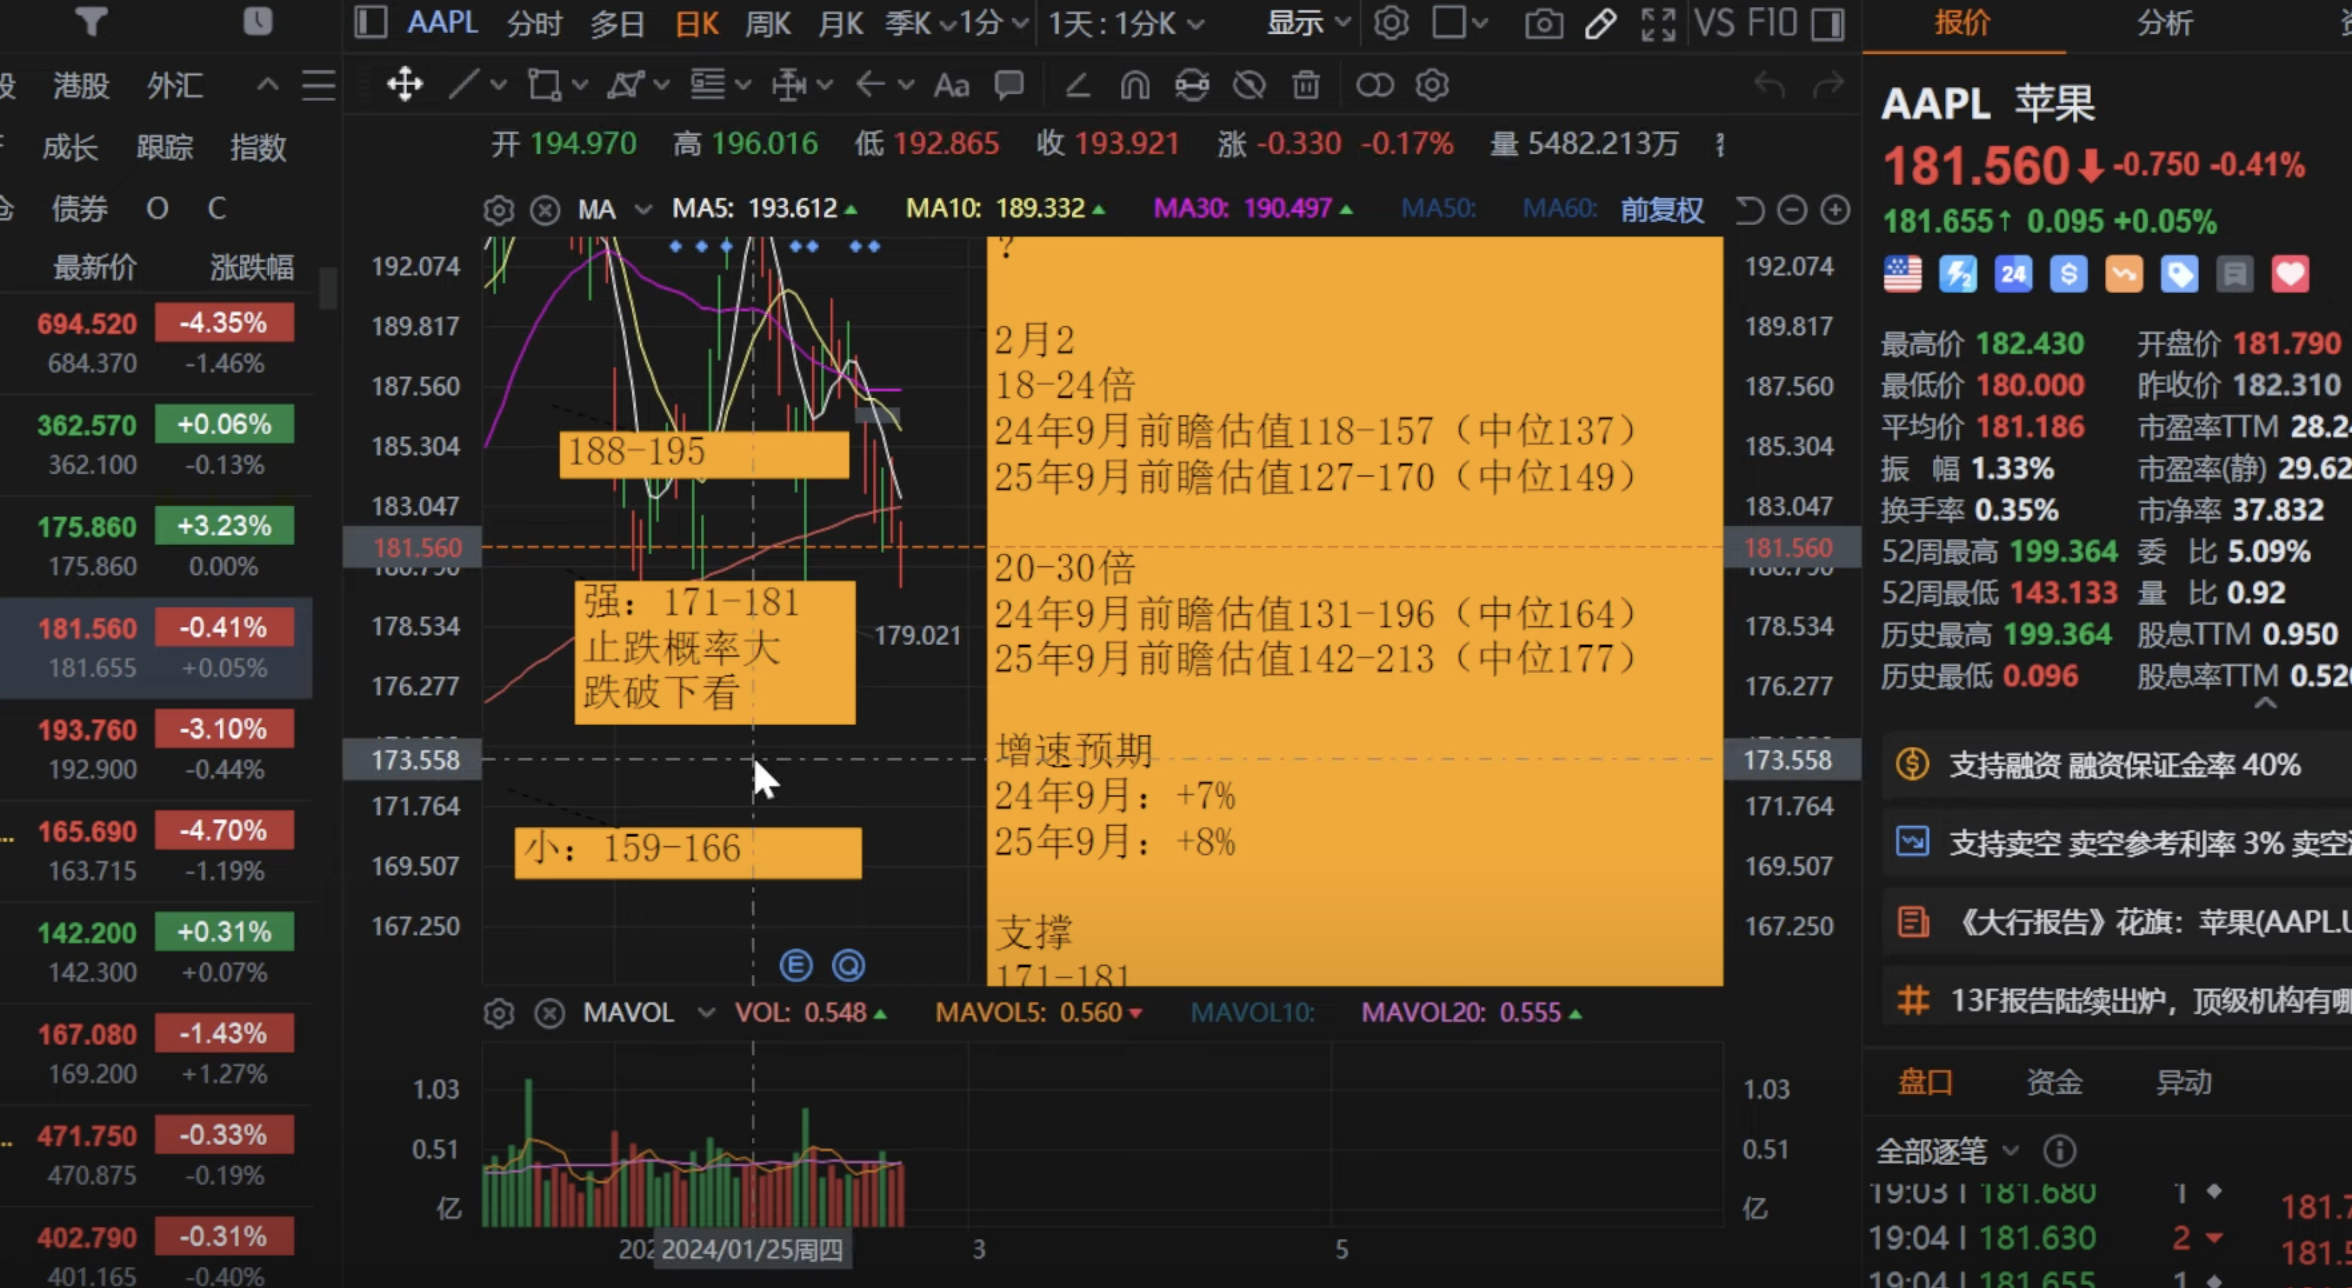Add AAPL to favorites with heart icon

(x=2290, y=274)
